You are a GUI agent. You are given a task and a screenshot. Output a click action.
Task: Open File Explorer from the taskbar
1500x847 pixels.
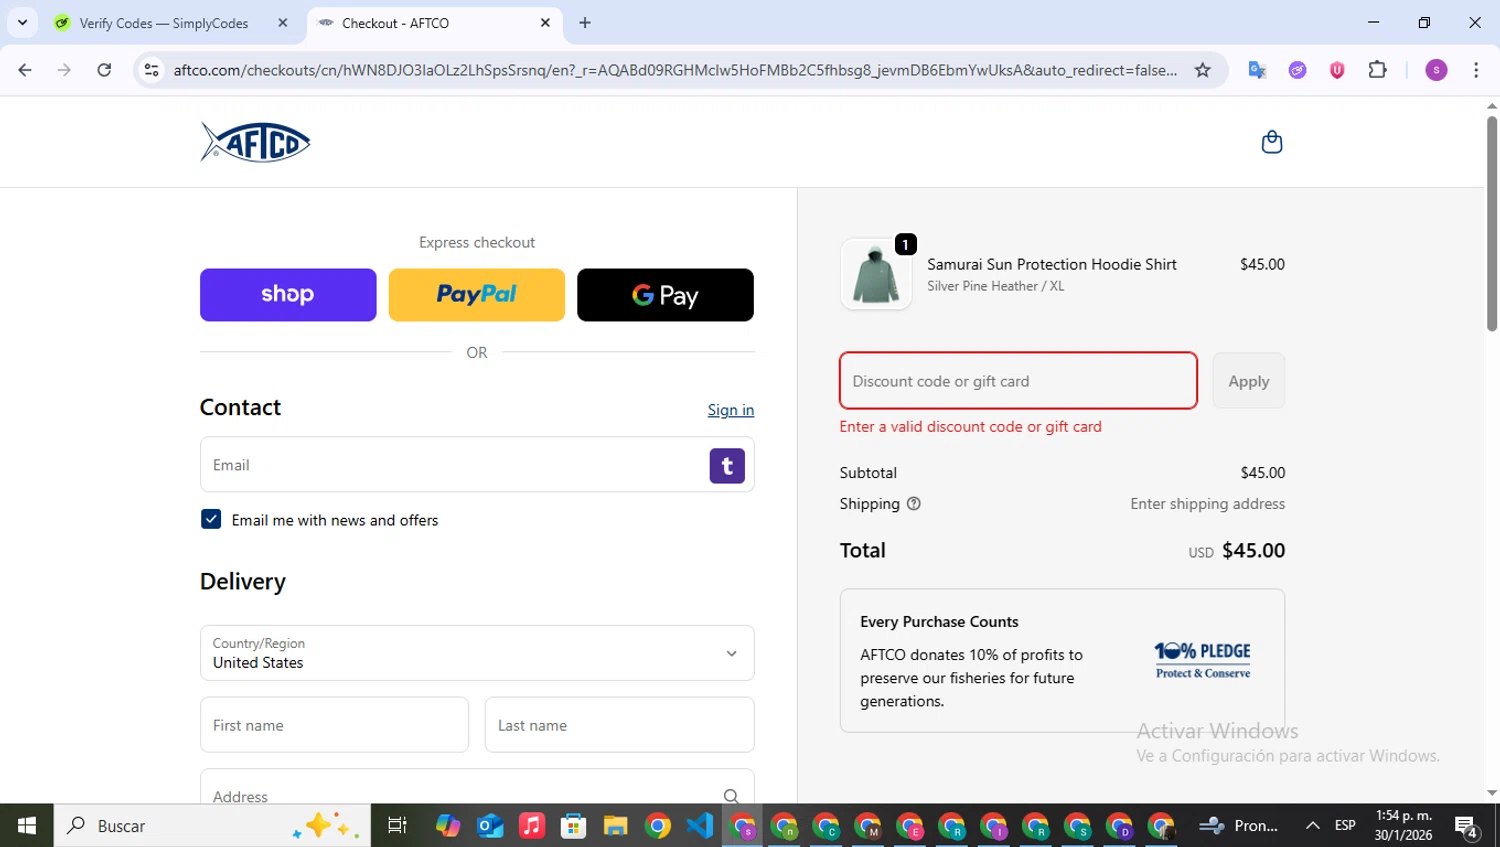click(x=615, y=825)
